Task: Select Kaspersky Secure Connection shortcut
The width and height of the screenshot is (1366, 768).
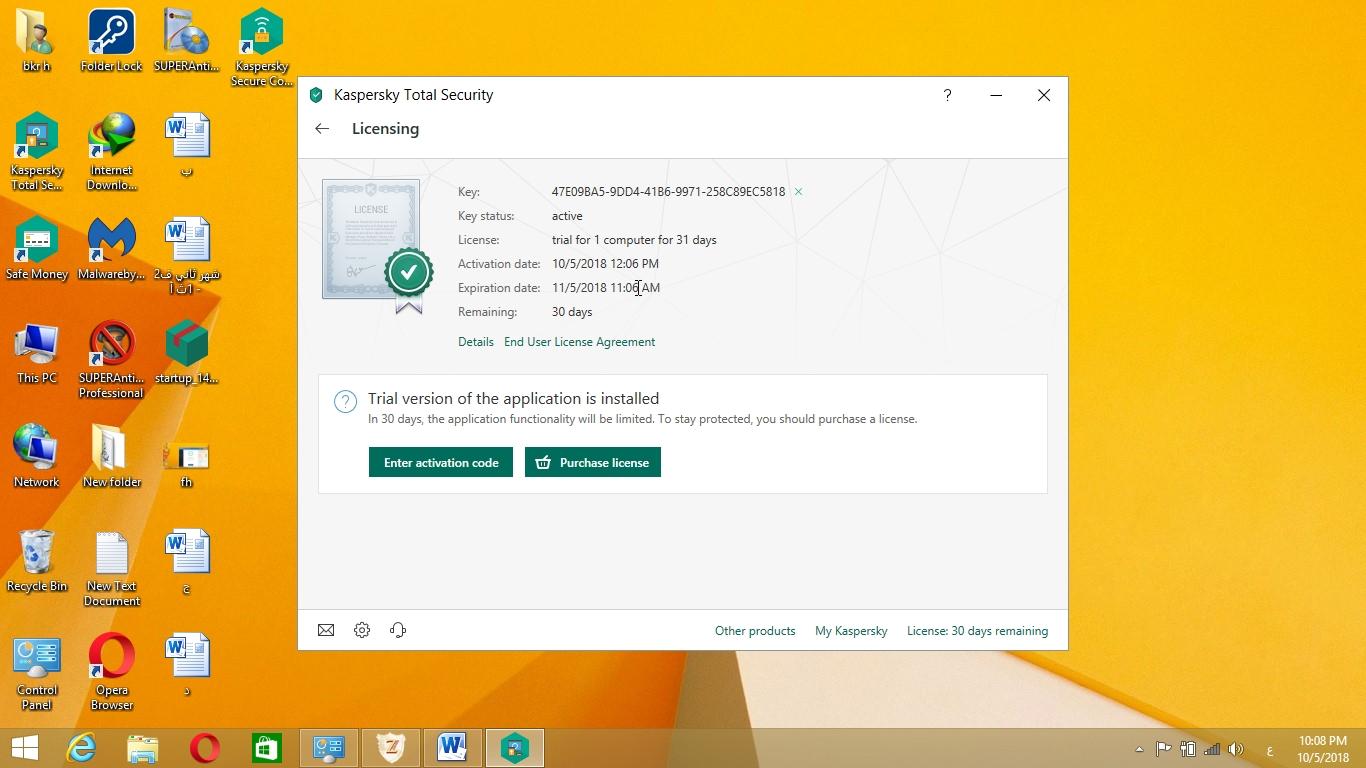Action: [x=261, y=48]
